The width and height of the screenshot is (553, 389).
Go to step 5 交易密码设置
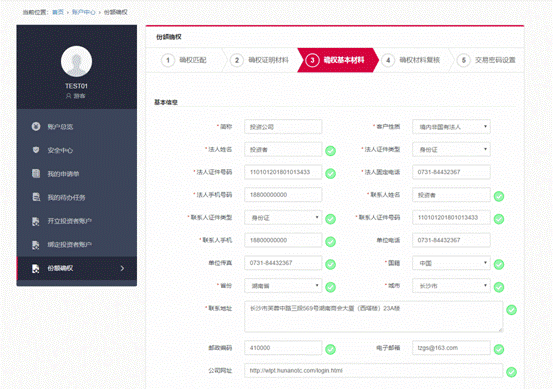click(486, 60)
